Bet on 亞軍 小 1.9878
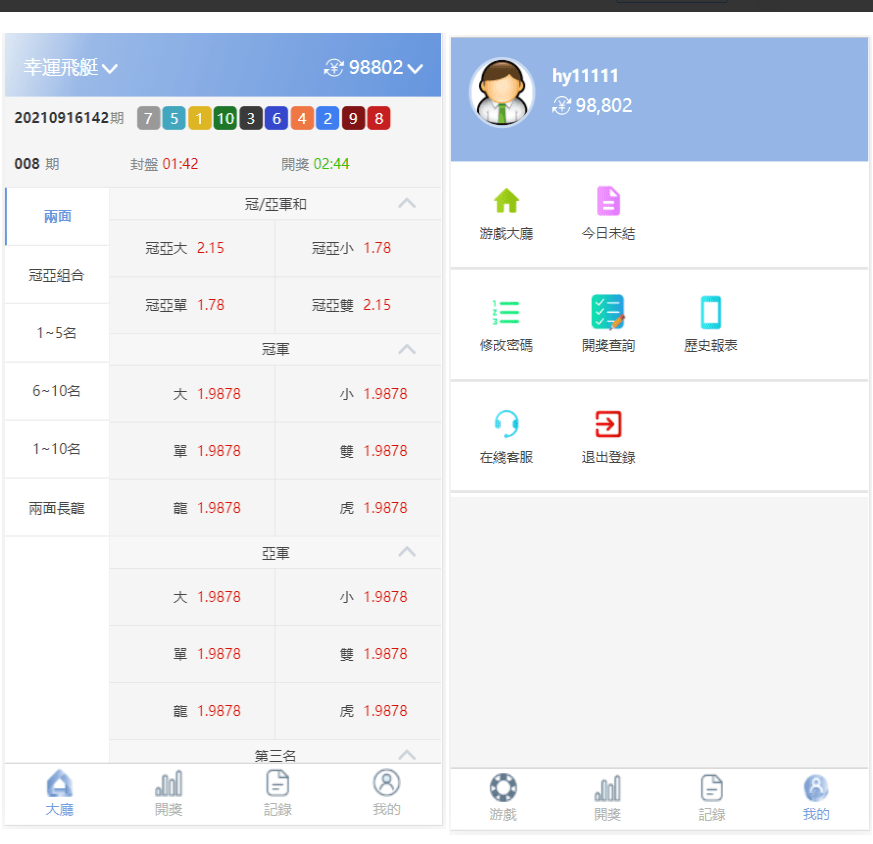 pyautogui.click(x=358, y=597)
